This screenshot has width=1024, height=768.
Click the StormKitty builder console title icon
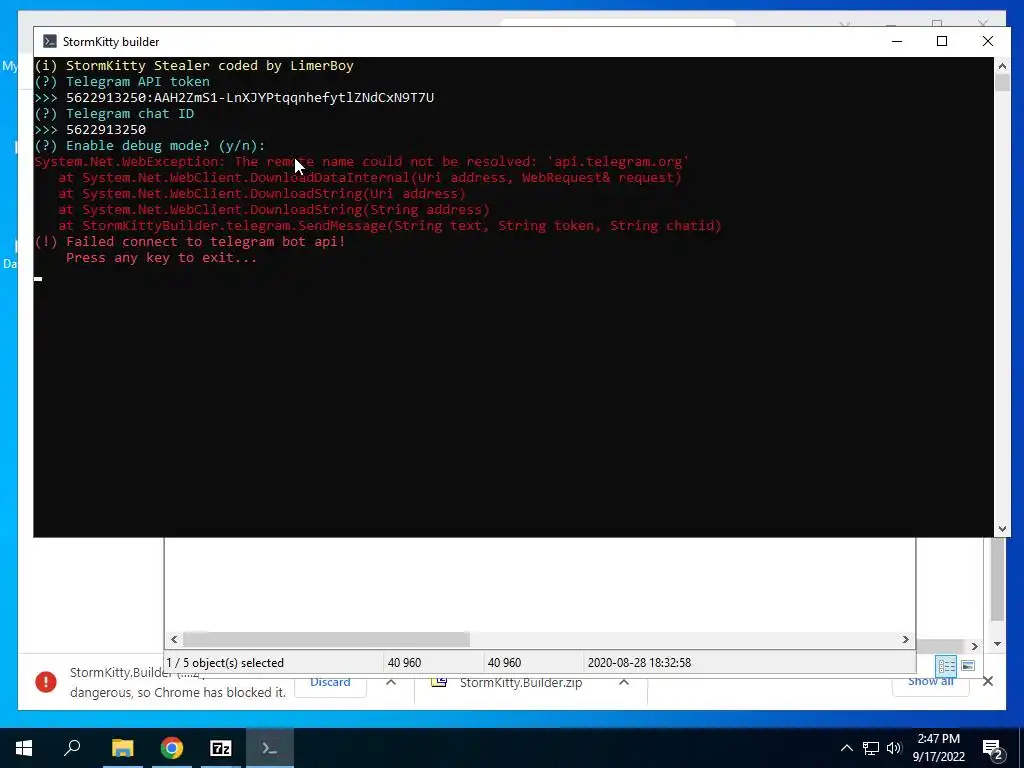pos(50,42)
